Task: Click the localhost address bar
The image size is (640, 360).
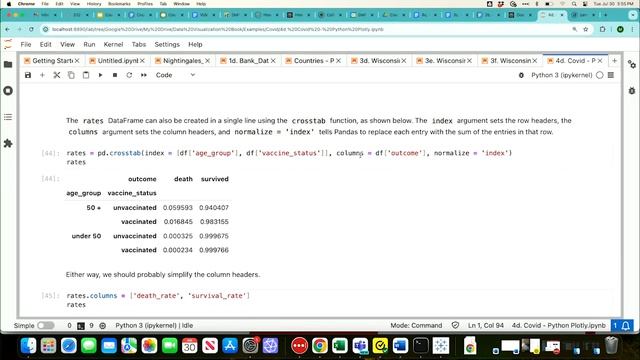Action: click(310, 29)
